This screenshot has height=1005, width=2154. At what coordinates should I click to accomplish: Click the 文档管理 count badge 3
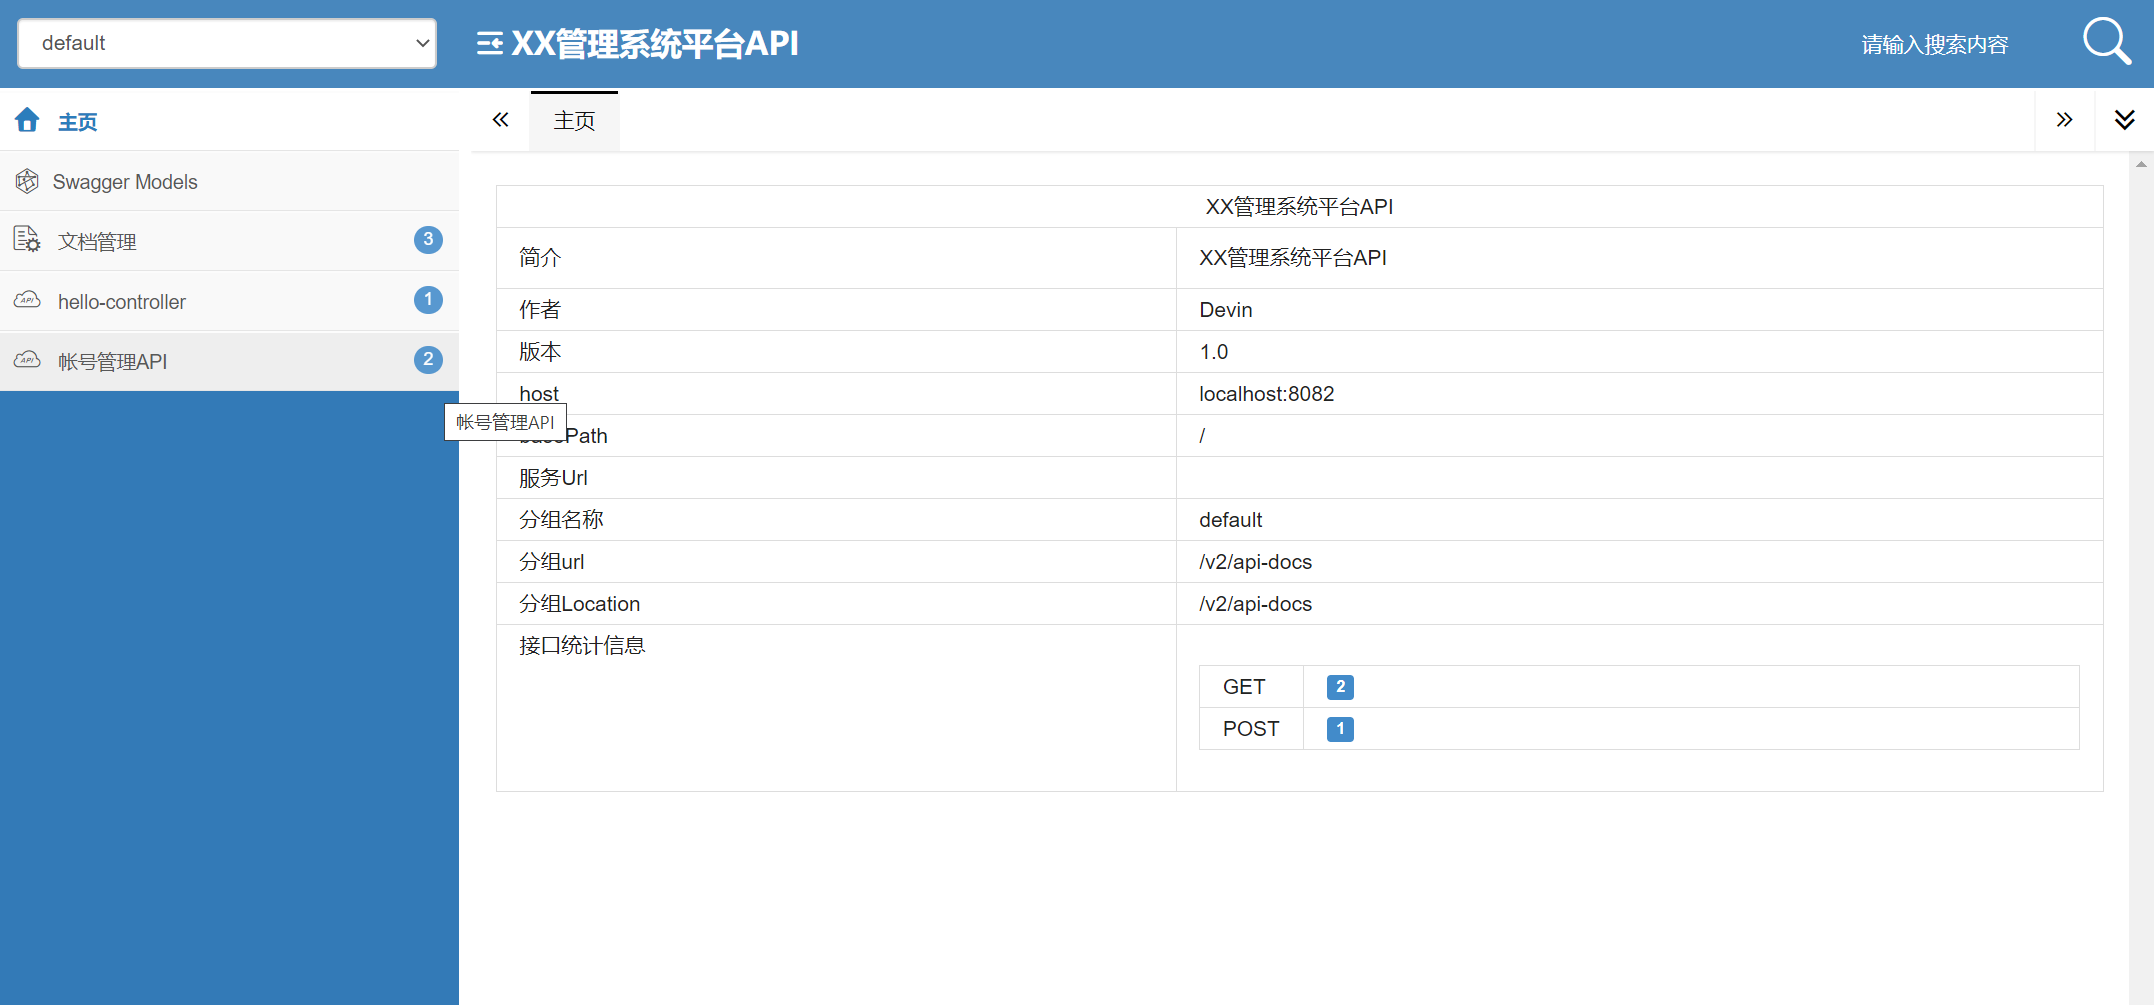point(428,240)
